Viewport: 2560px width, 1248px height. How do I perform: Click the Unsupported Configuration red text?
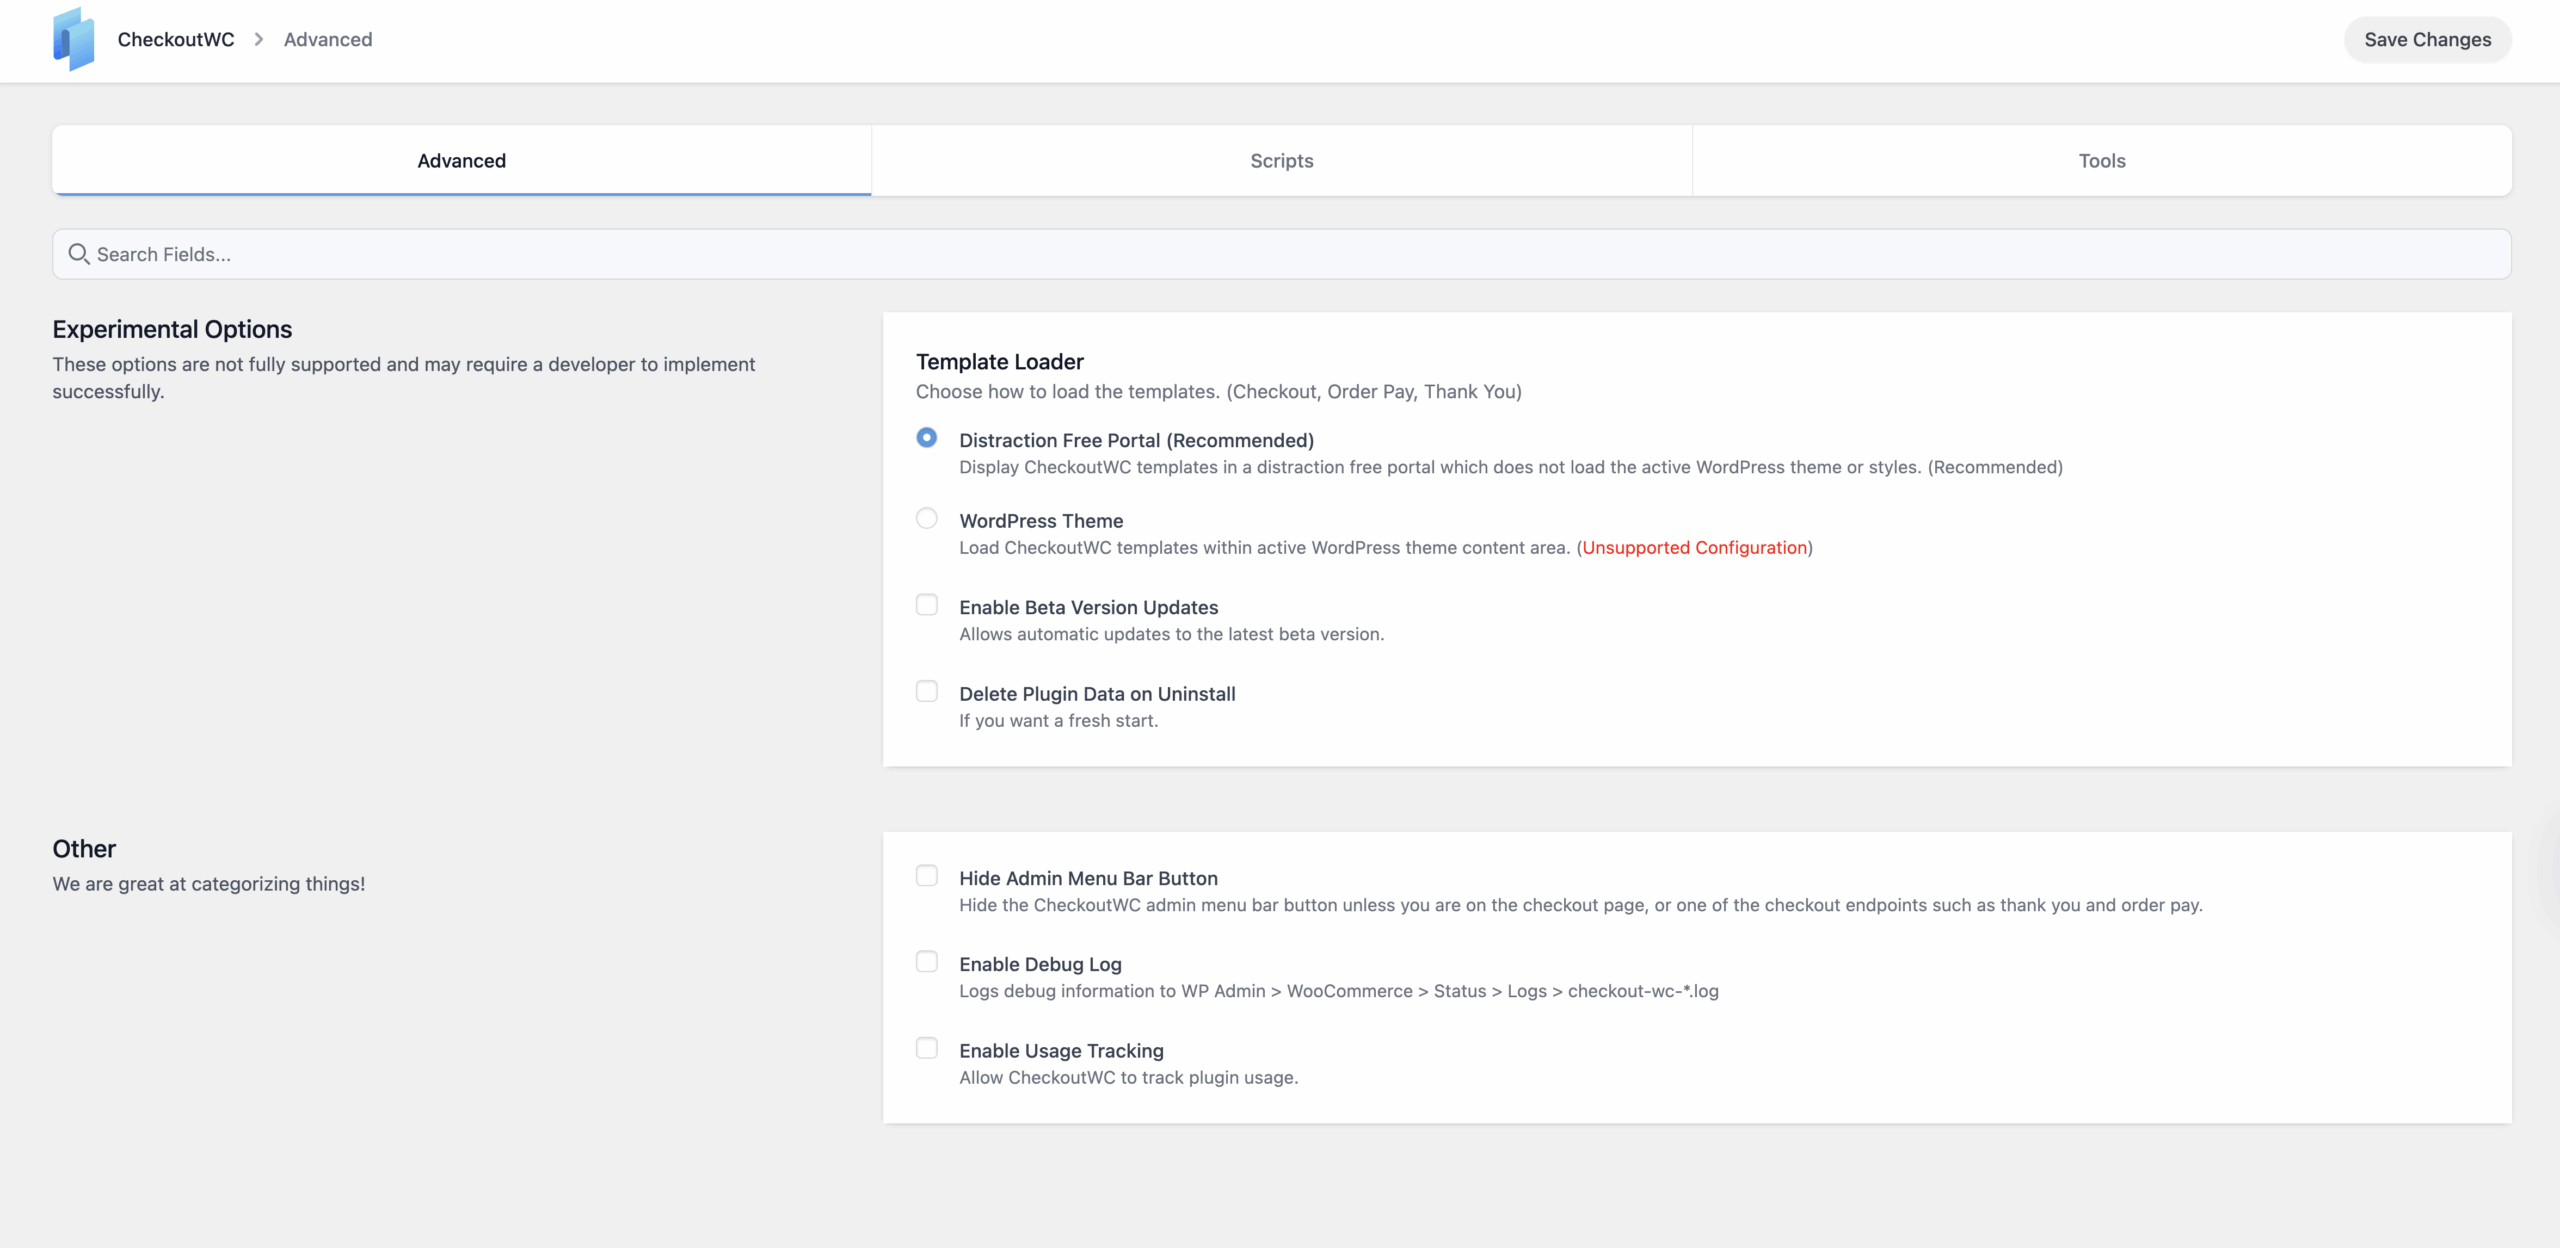(x=1694, y=548)
